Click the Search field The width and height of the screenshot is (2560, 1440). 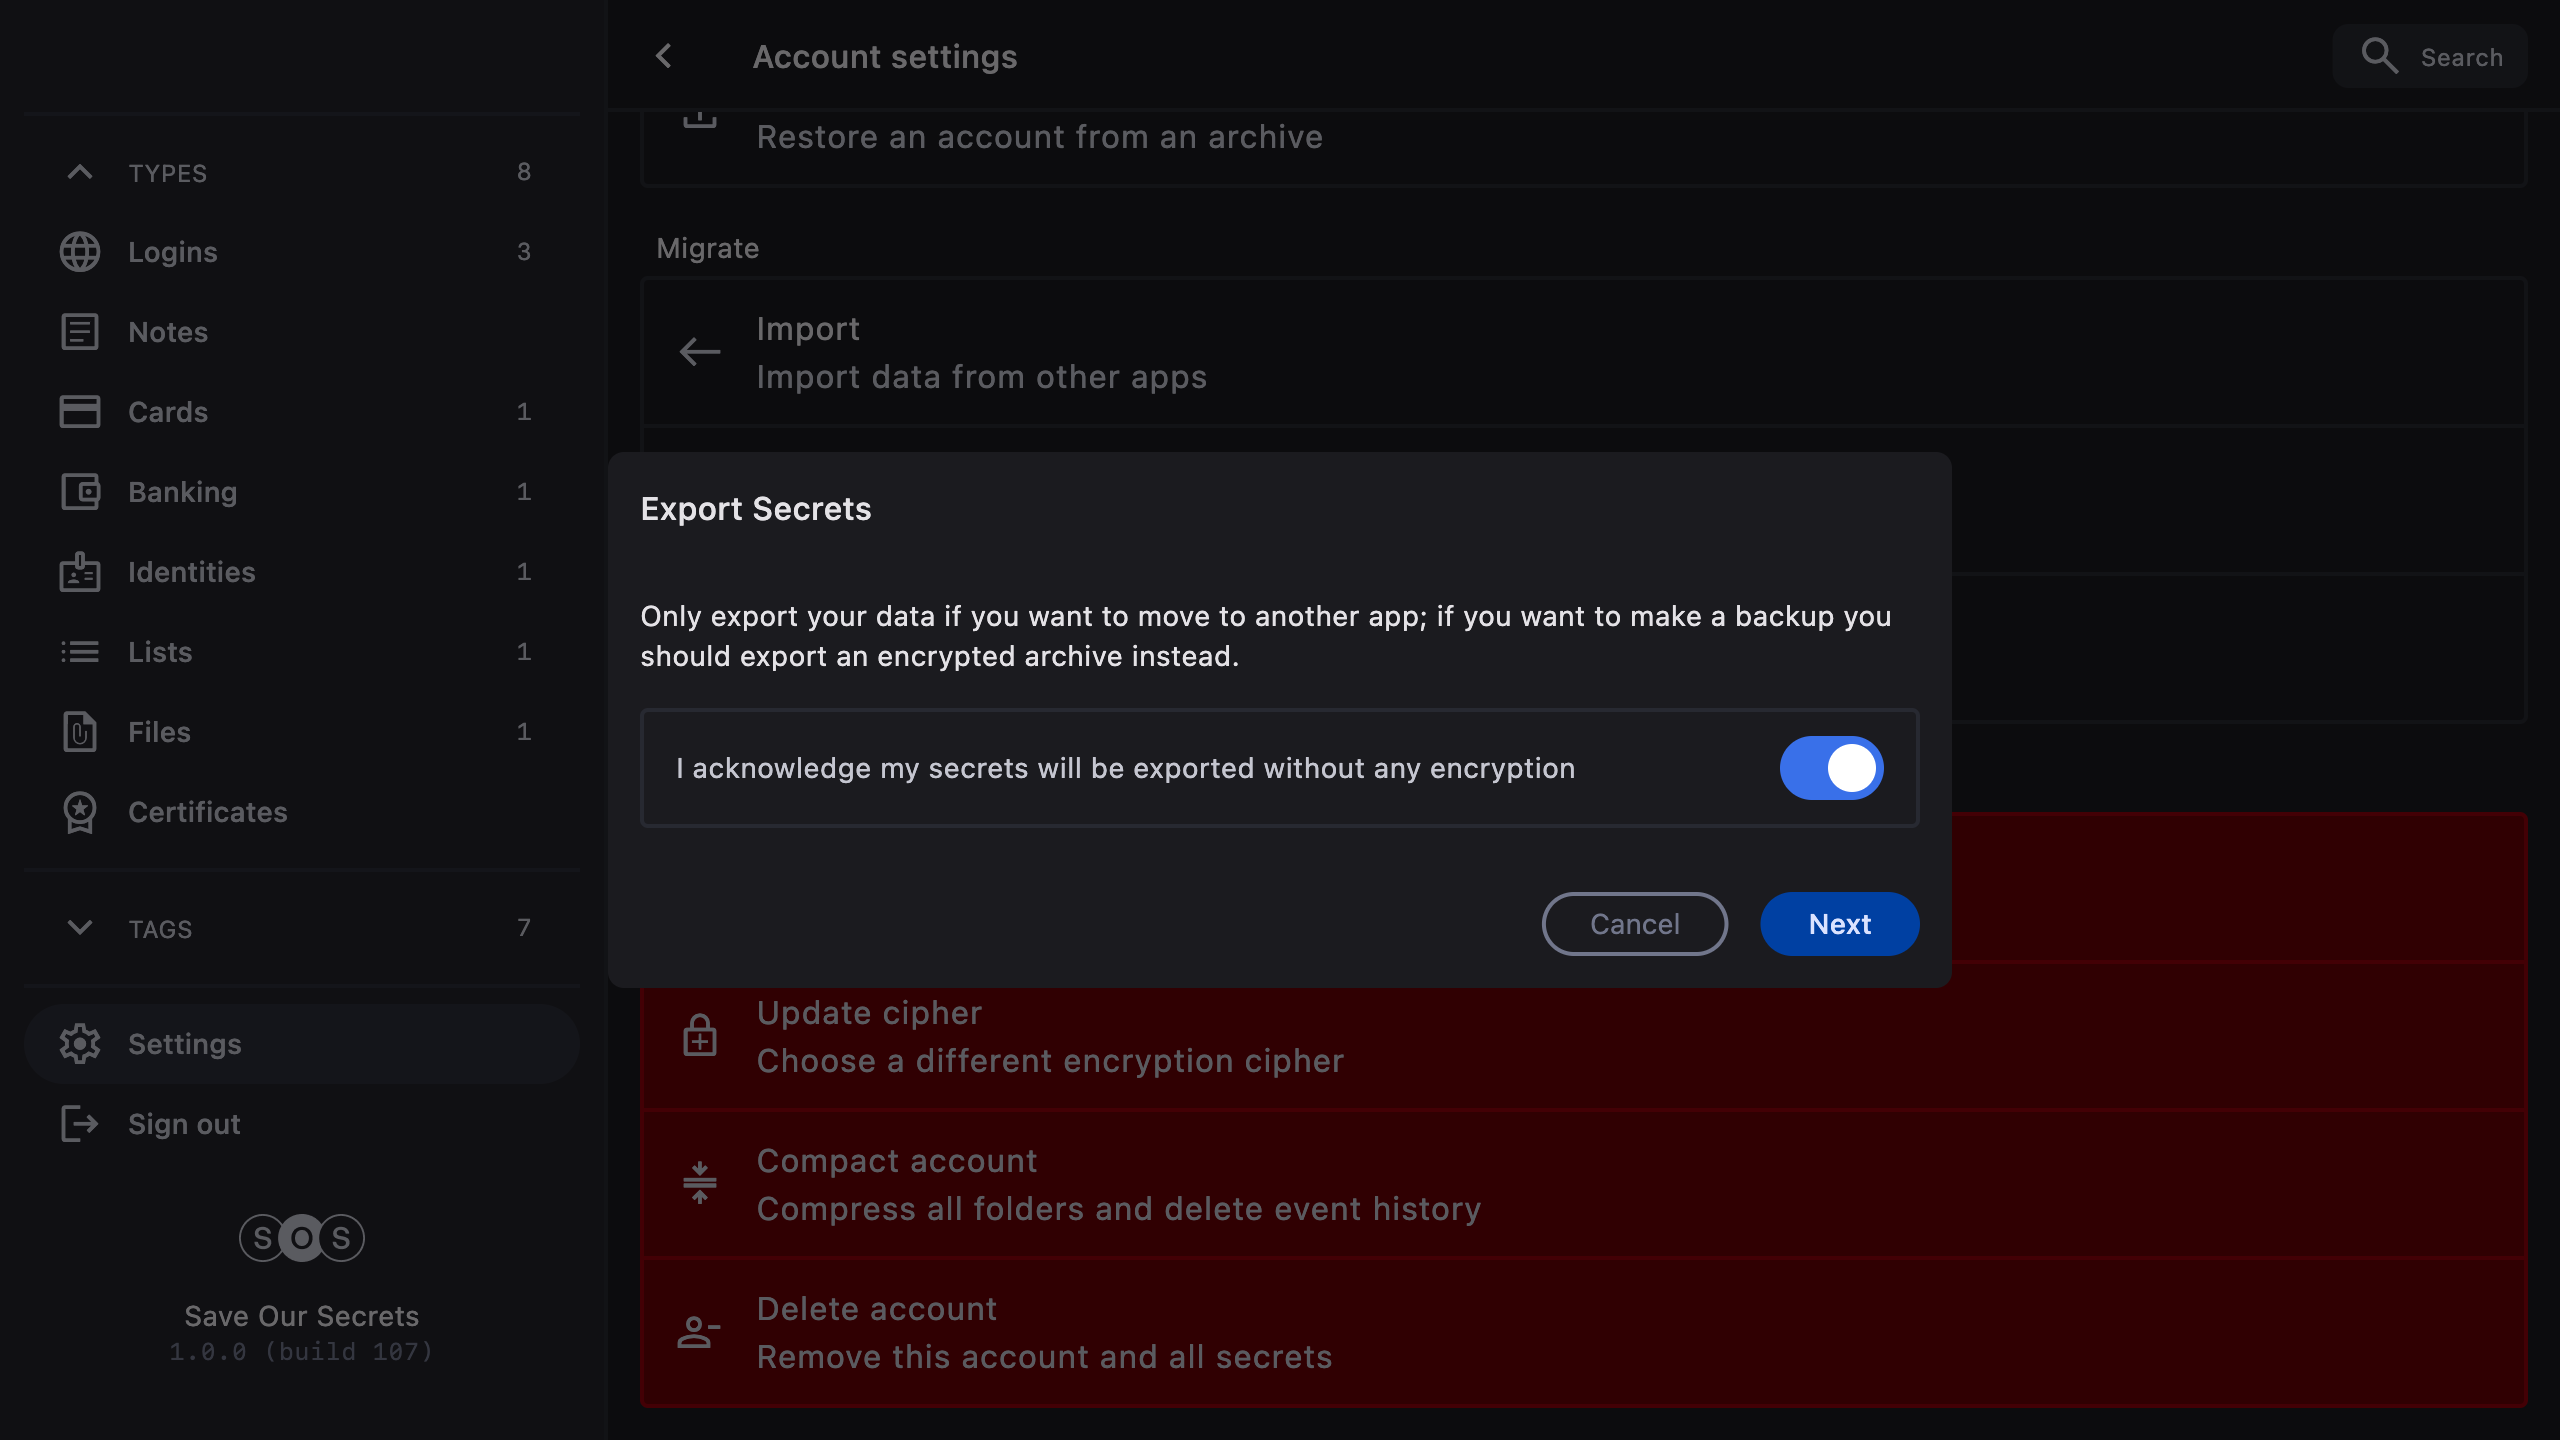(x=2430, y=57)
